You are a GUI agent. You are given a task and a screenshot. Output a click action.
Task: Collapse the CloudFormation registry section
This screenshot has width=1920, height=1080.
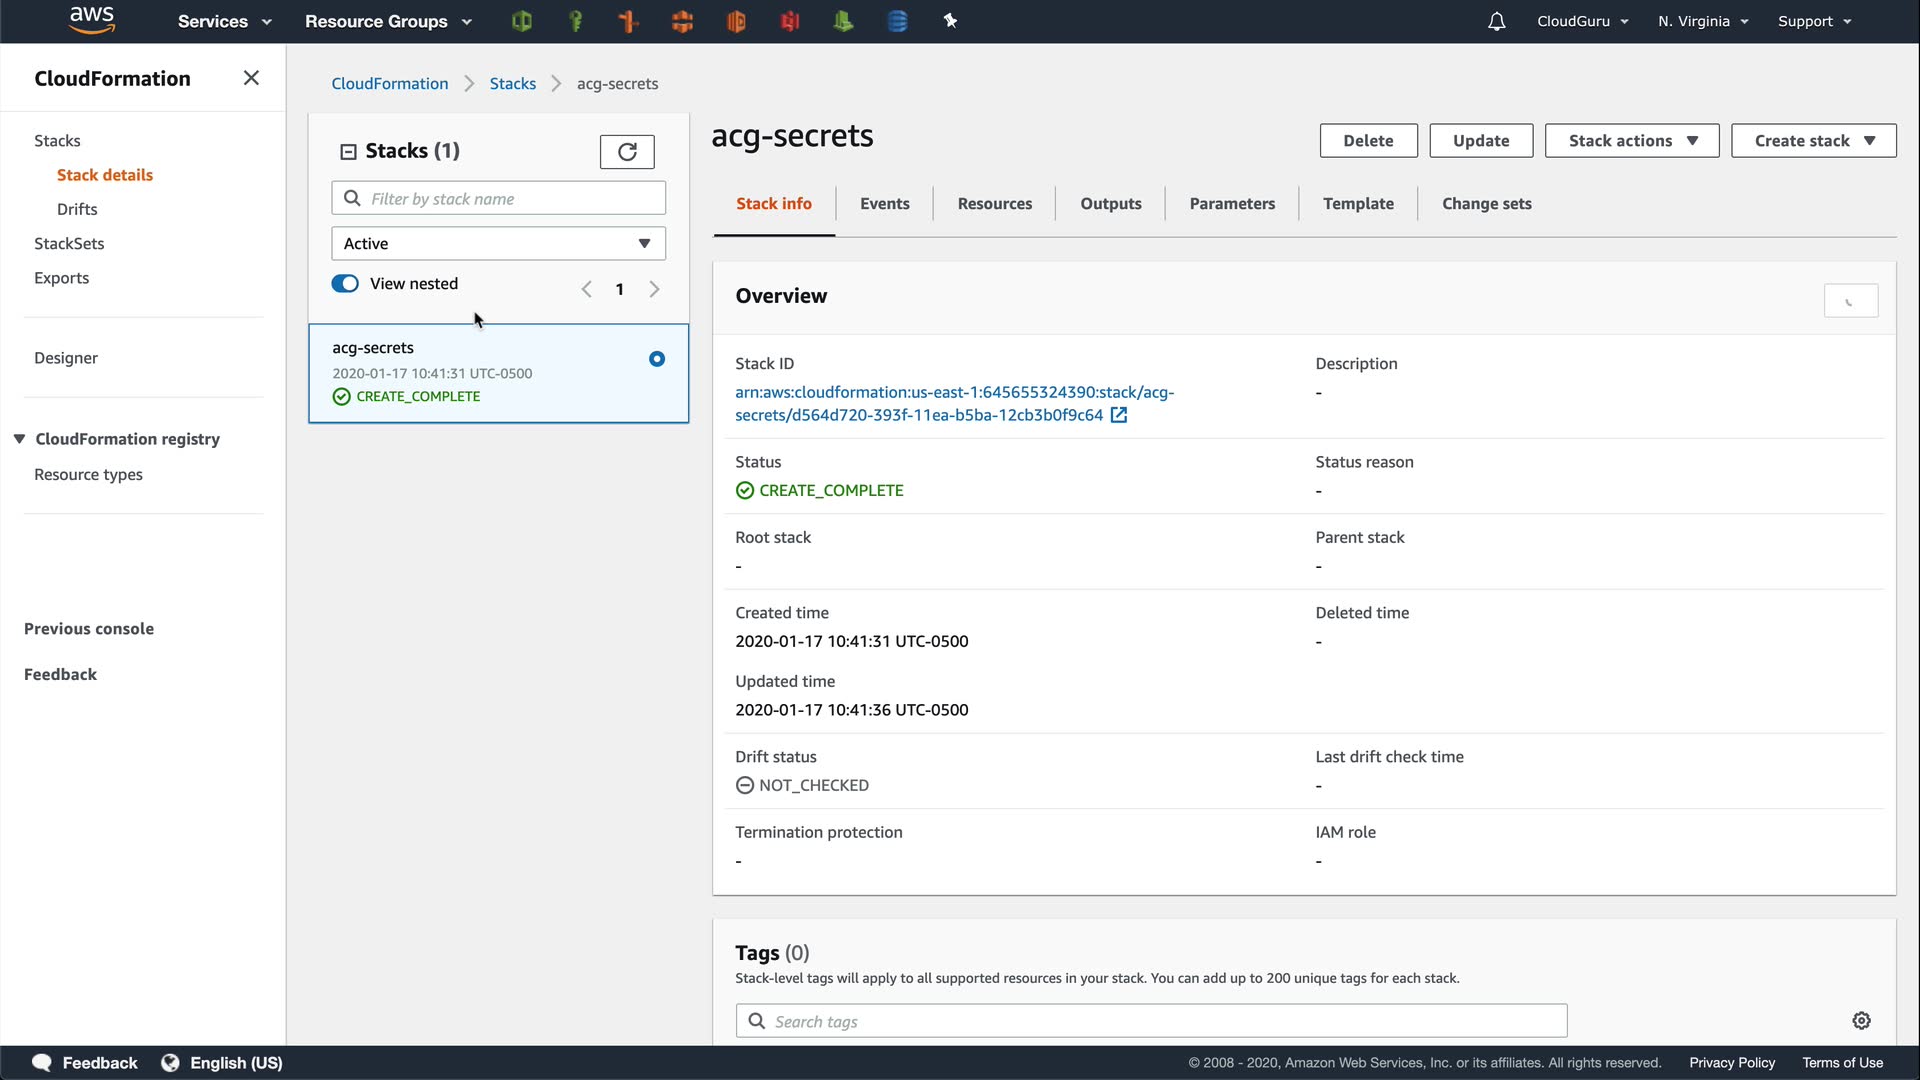[19, 439]
